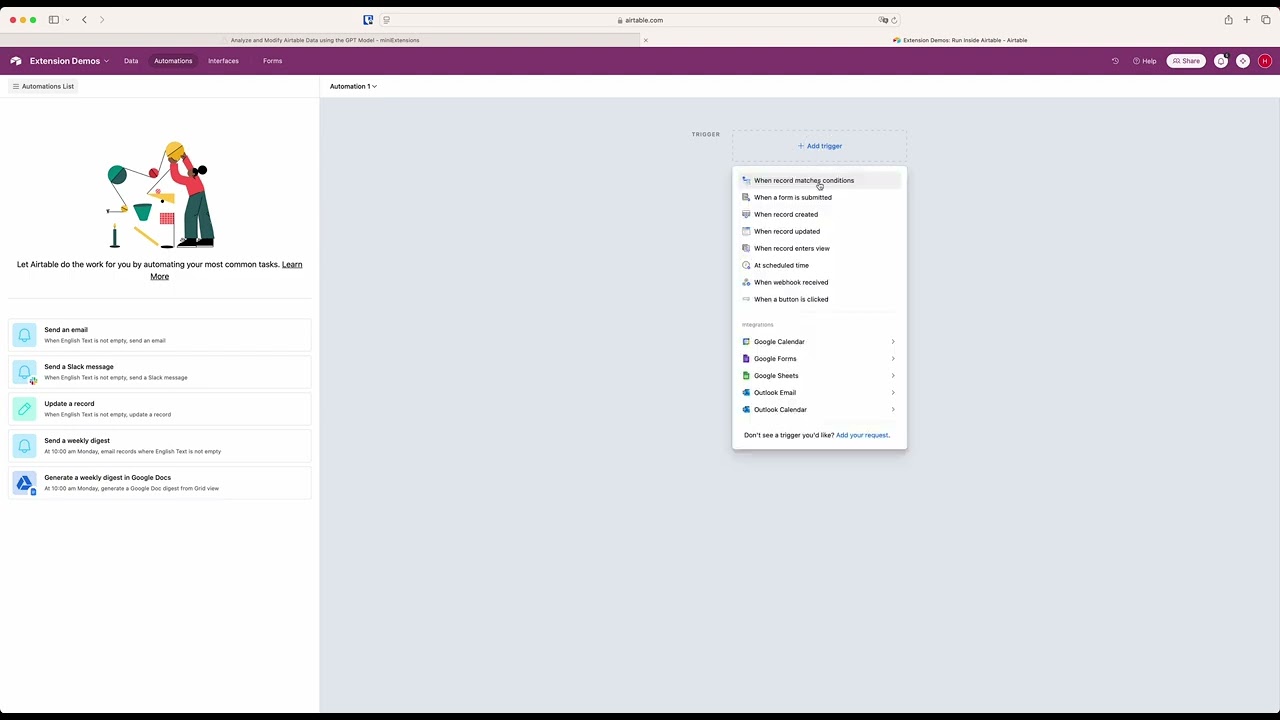Pick Generate a weekly digest in Google Docs
Image resolution: width=1280 pixels, height=720 pixels.
160,483
